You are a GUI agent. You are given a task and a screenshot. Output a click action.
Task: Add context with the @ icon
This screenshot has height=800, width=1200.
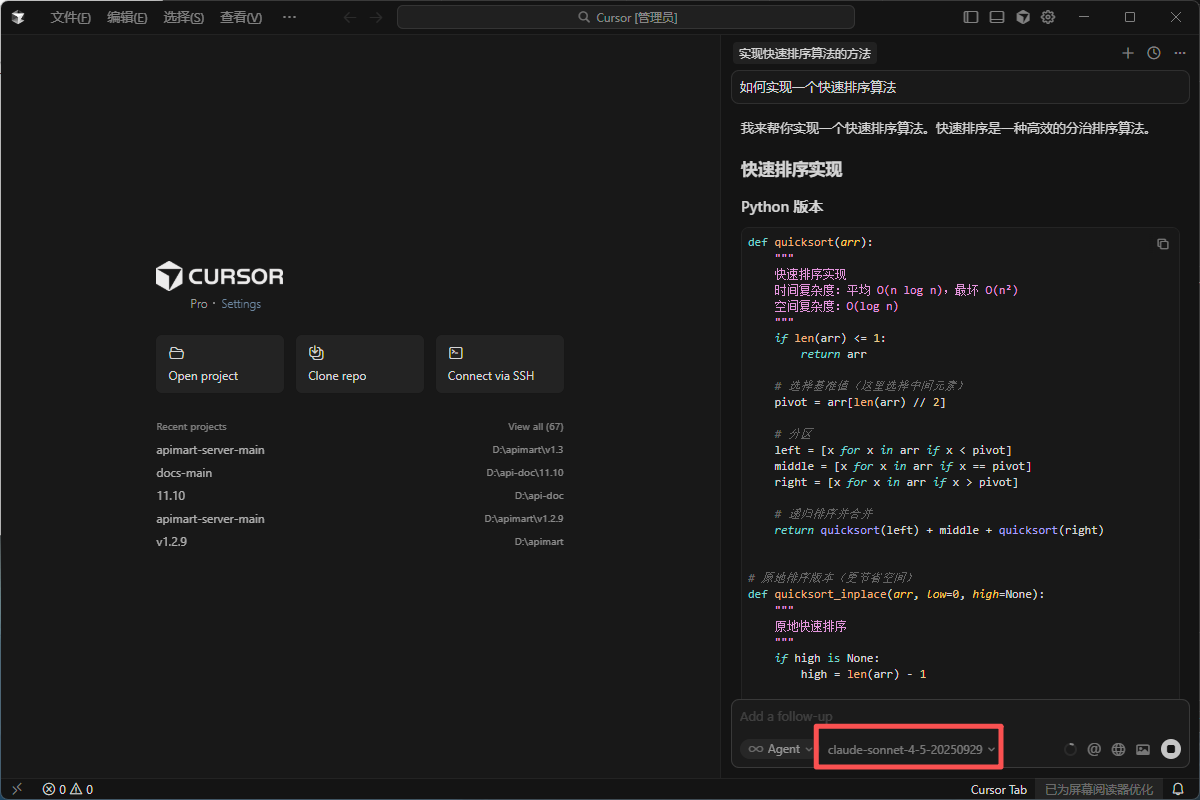click(x=1094, y=749)
